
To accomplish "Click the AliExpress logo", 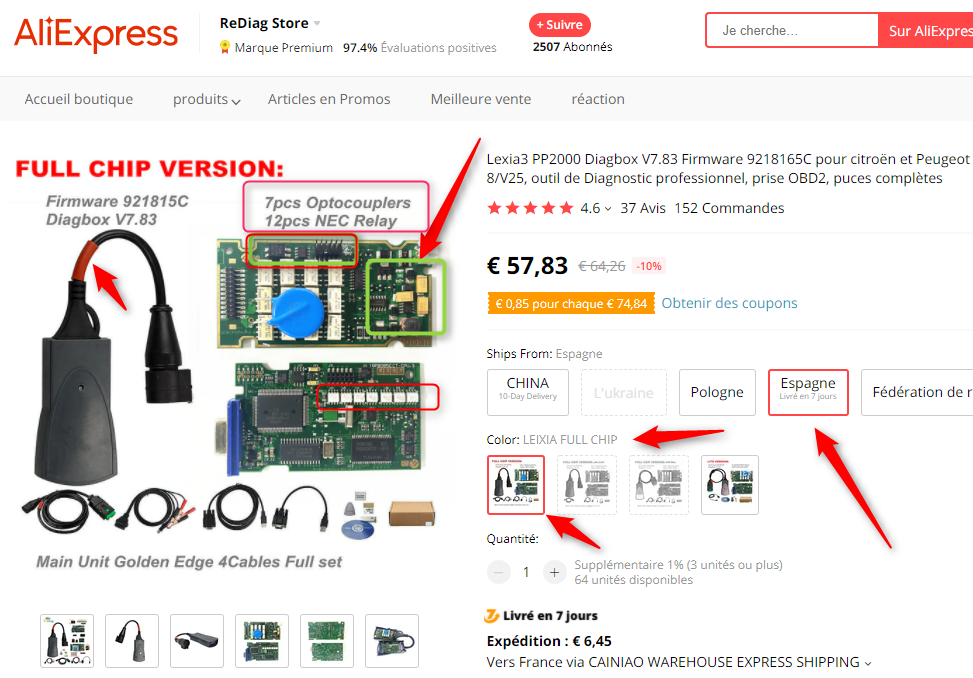I will coord(96,34).
